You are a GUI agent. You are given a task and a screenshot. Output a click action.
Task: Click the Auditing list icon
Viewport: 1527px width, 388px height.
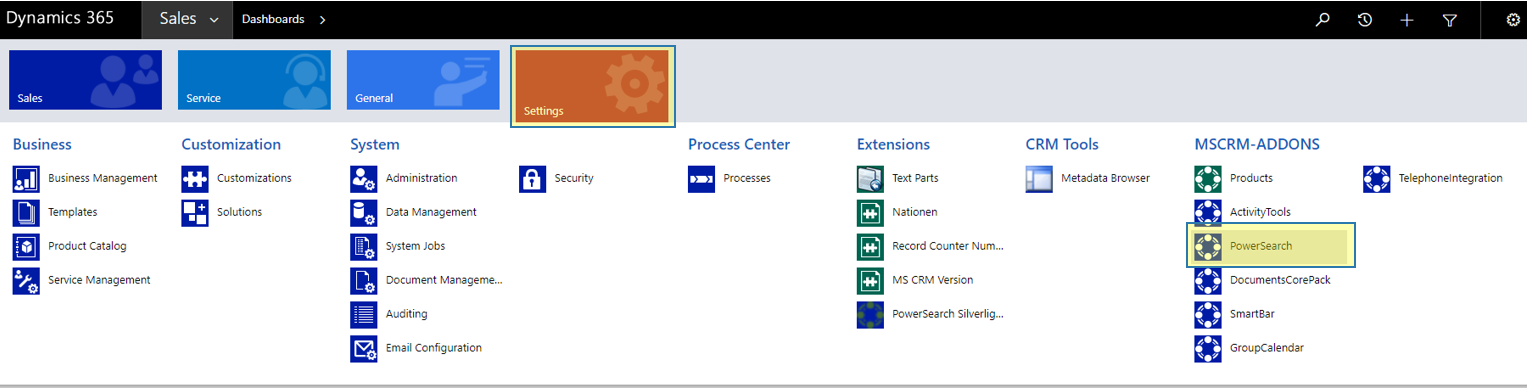tap(364, 315)
